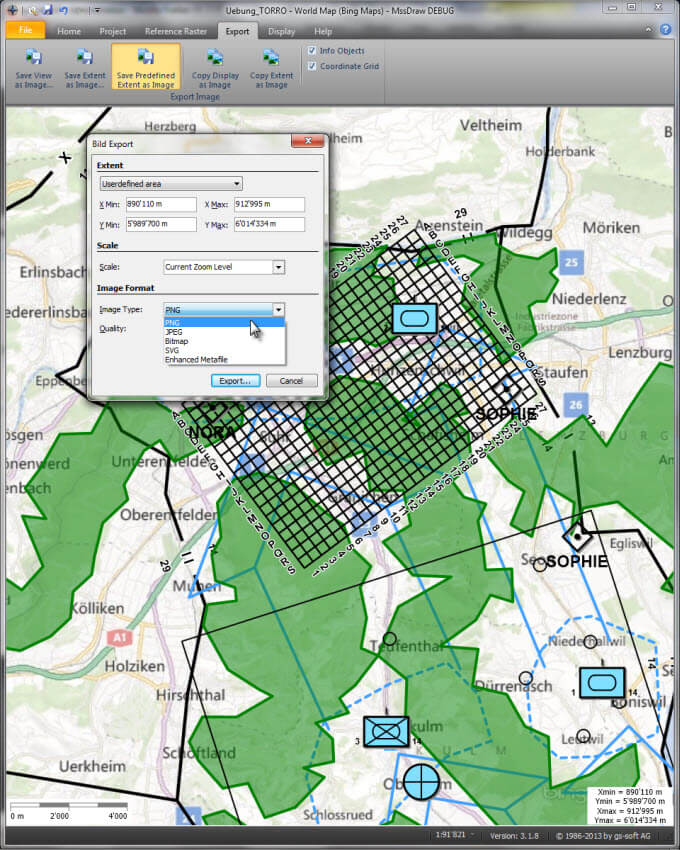The height and width of the screenshot is (850, 680).
Task: Choose Enhanced Metafile in the Image Type list
Action: (224, 359)
